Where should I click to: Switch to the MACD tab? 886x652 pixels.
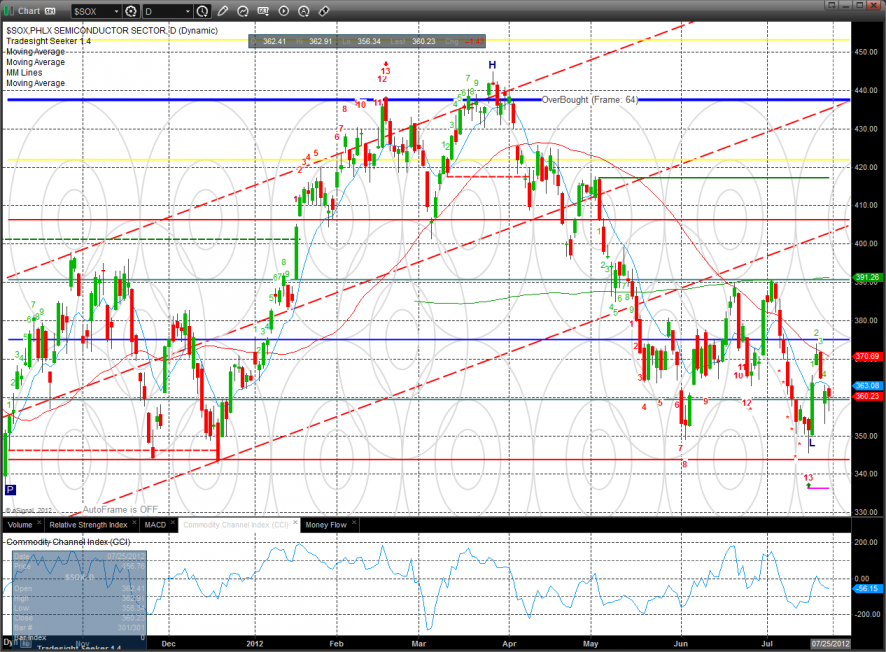[x=155, y=525]
